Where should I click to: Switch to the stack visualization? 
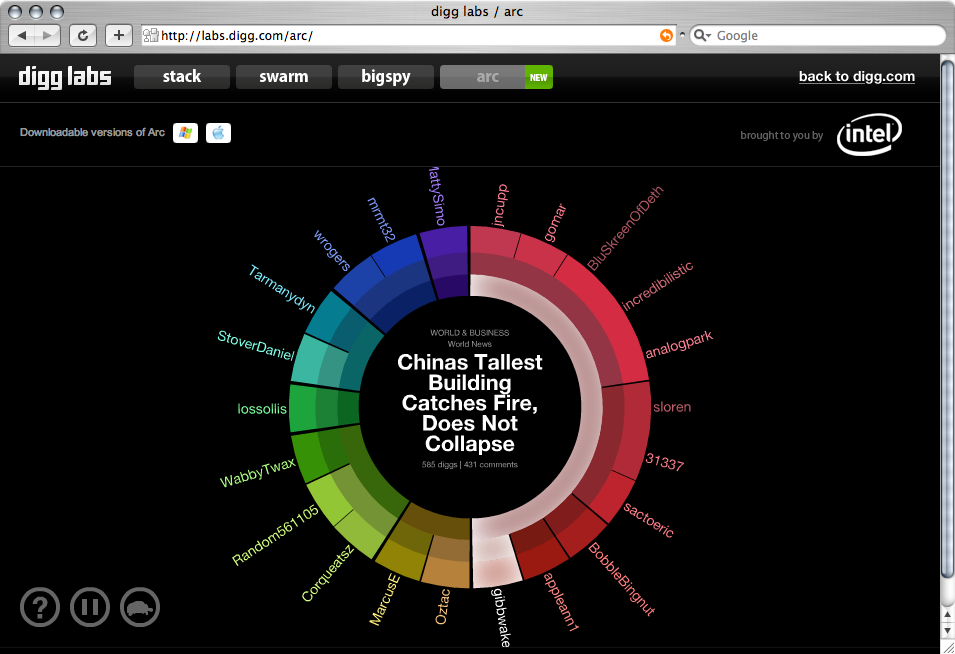(x=181, y=76)
